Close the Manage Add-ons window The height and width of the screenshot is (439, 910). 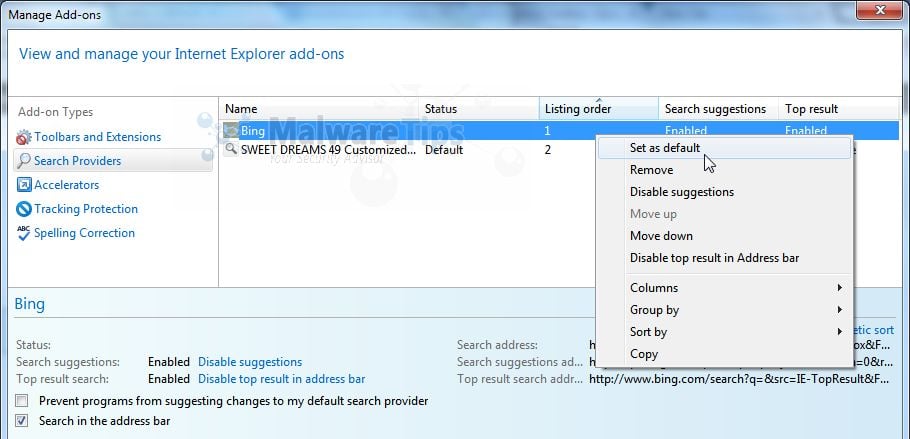[881, 9]
